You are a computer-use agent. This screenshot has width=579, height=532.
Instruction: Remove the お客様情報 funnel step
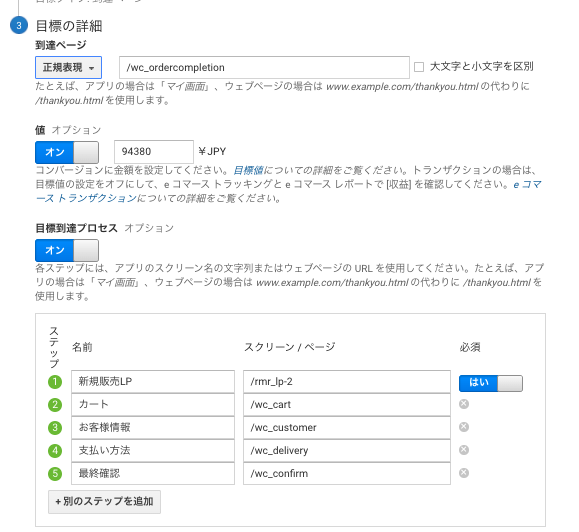[464, 427]
